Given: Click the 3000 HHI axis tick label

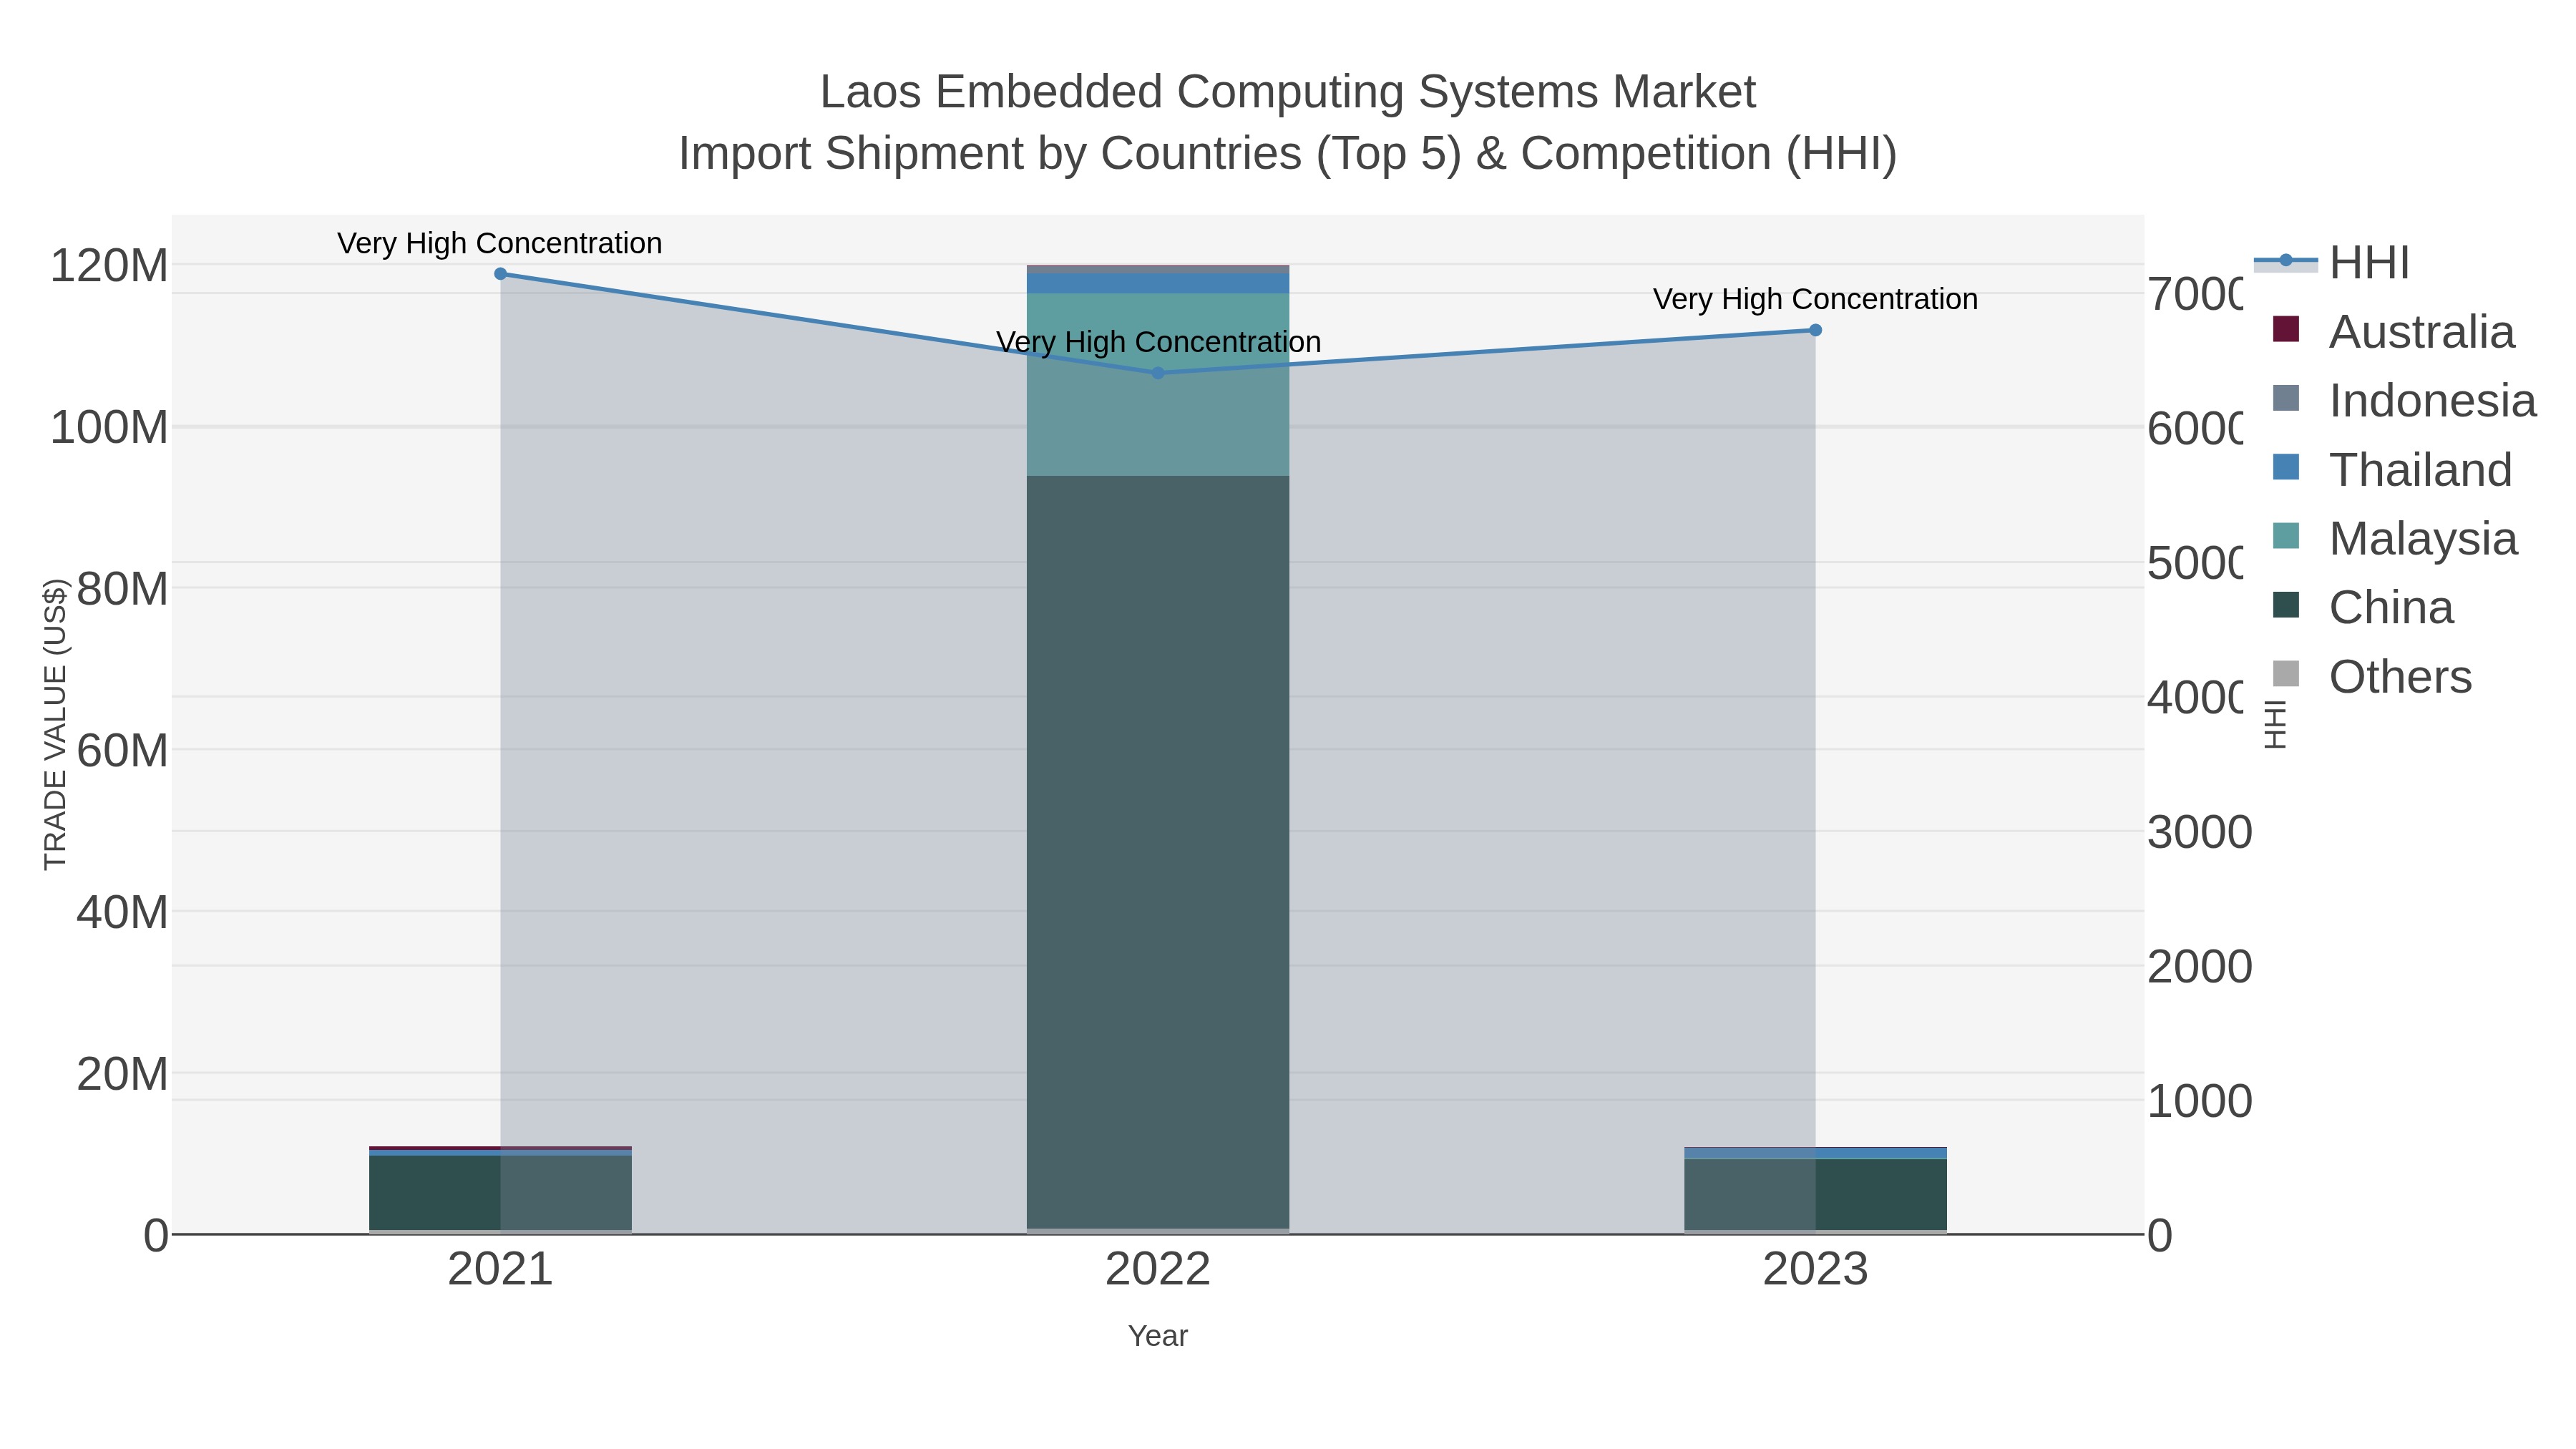Looking at the screenshot, I should coord(2200,833).
